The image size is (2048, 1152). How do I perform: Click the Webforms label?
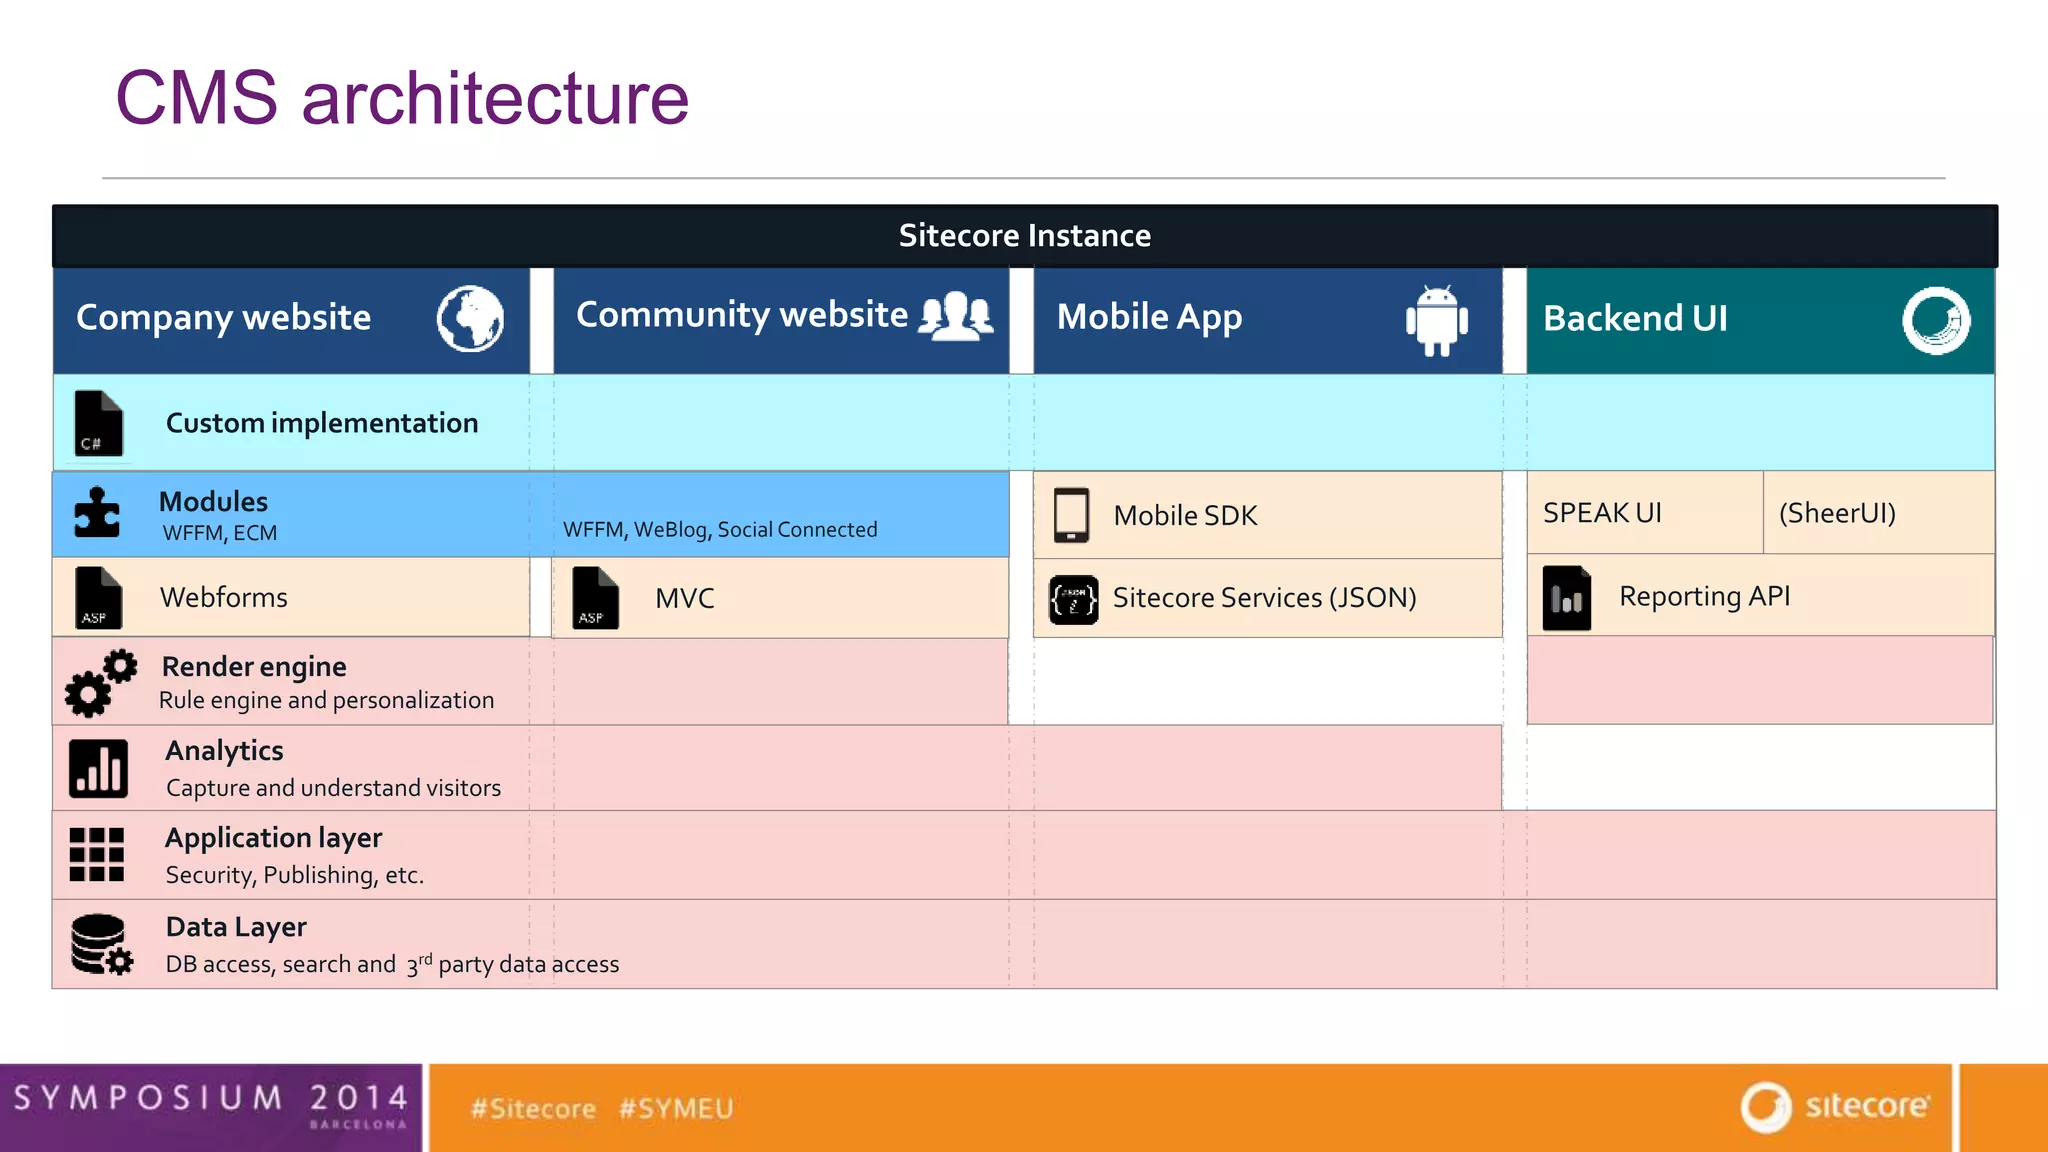(224, 597)
